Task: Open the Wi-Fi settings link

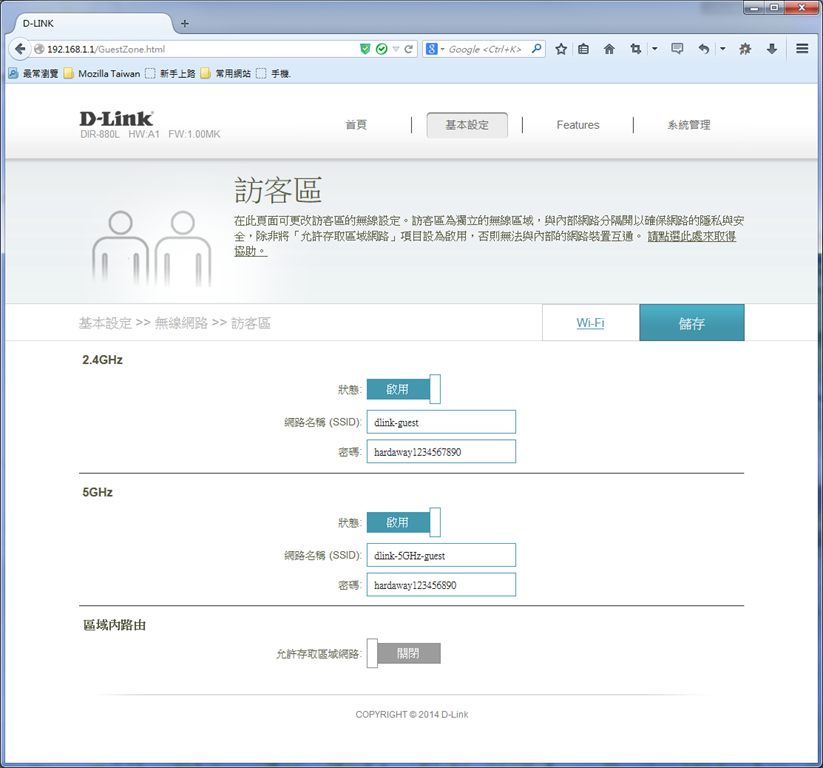Action: pos(590,323)
